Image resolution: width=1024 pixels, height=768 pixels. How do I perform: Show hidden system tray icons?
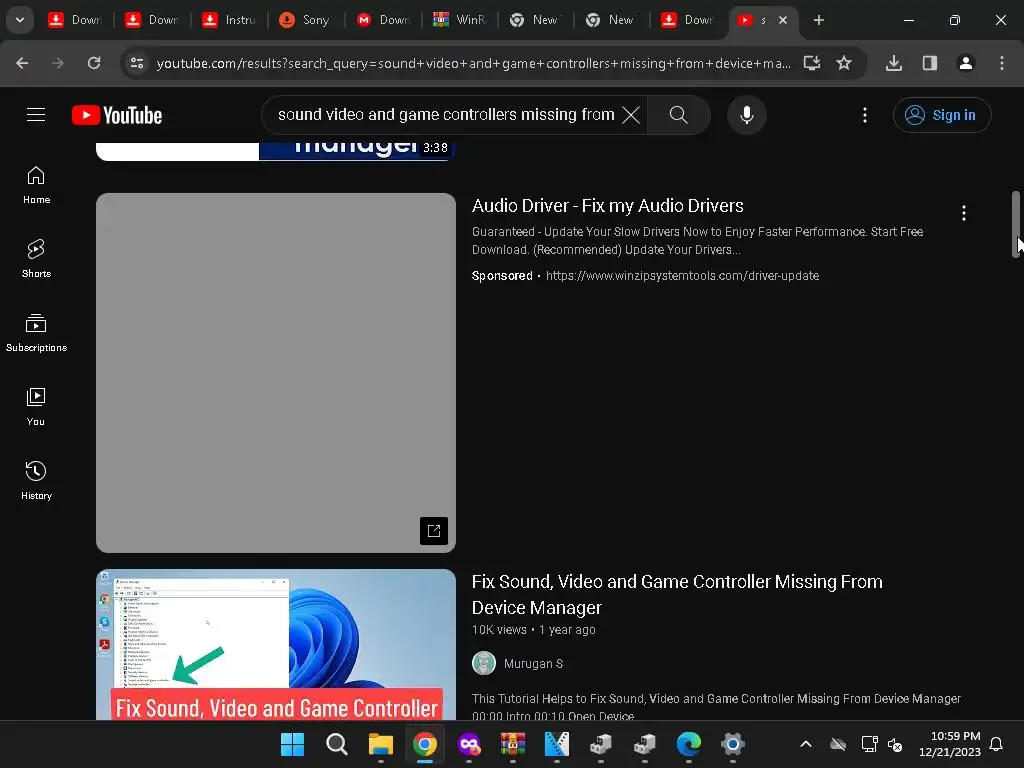click(x=806, y=744)
